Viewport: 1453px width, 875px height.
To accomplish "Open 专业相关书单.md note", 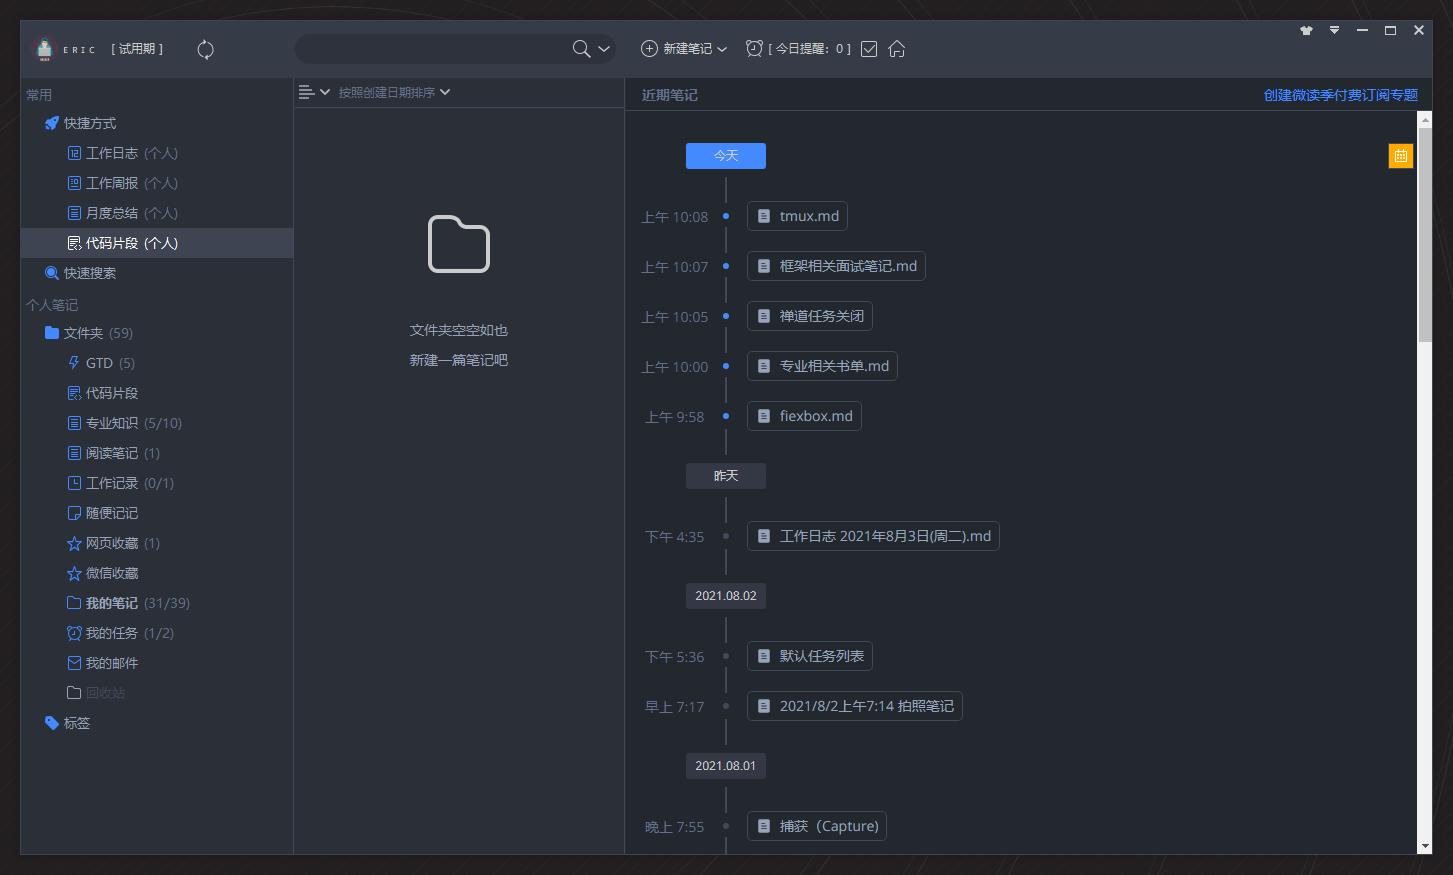I will (x=822, y=366).
